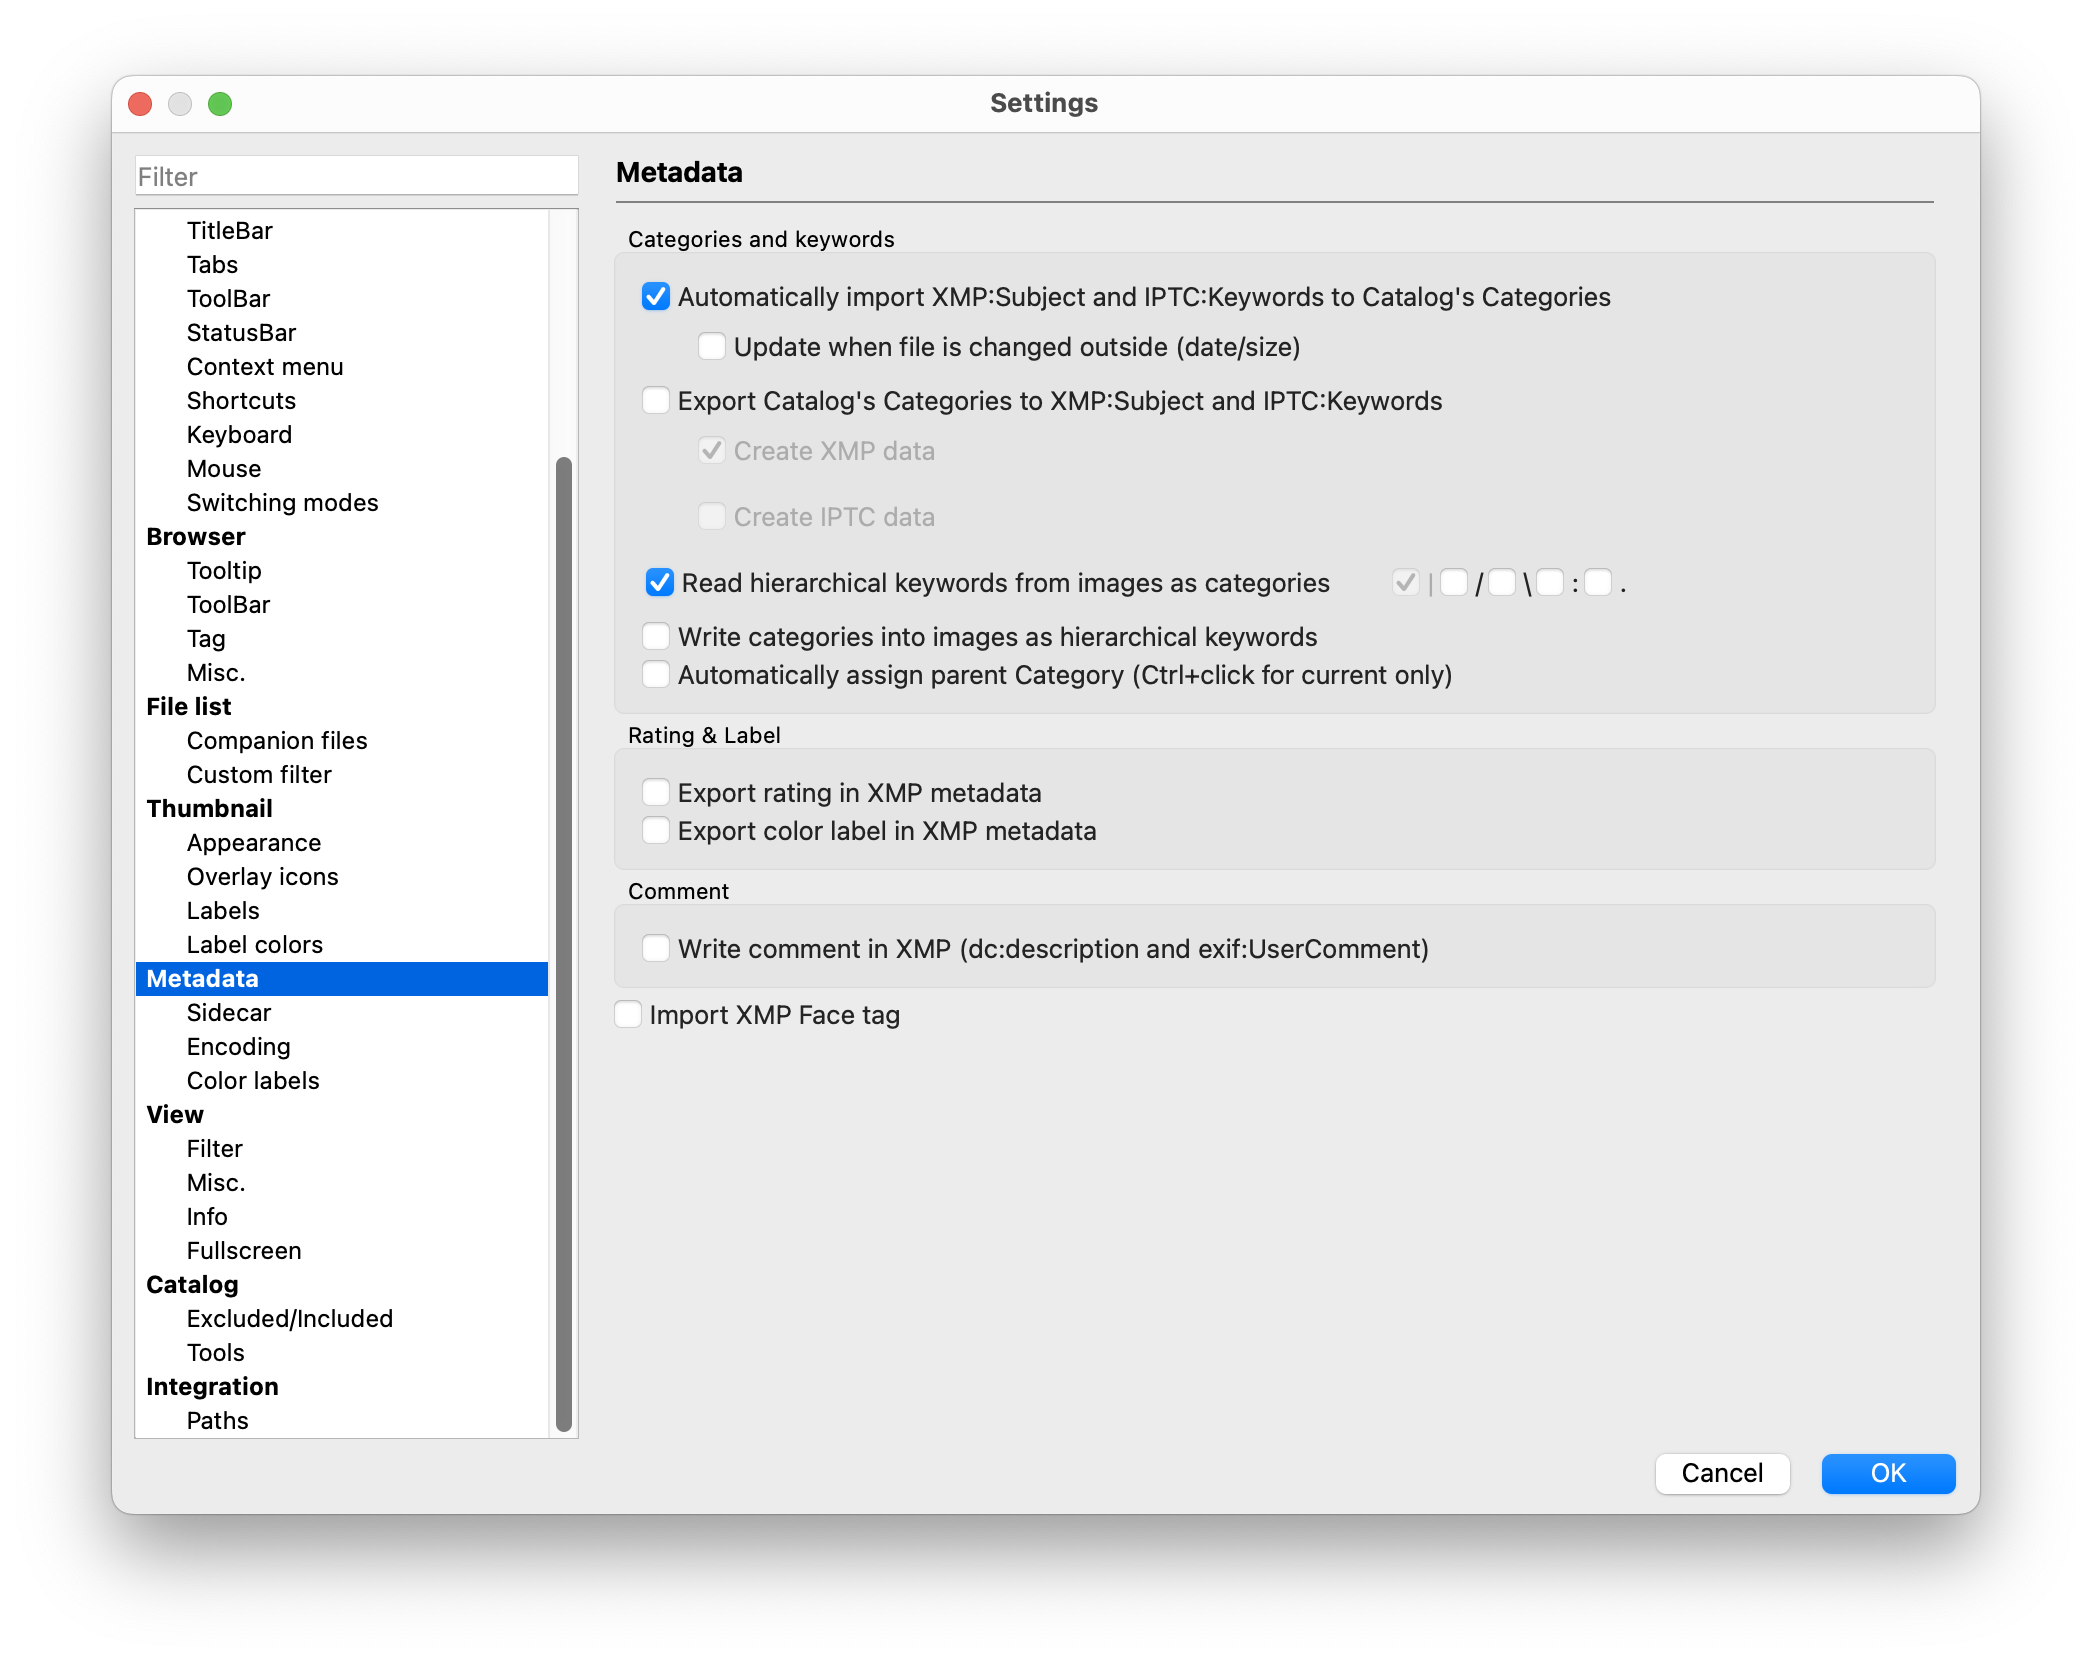Enable Update when file is changed outside
Screen dimensions: 2092x1662
click(x=712, y=347)
